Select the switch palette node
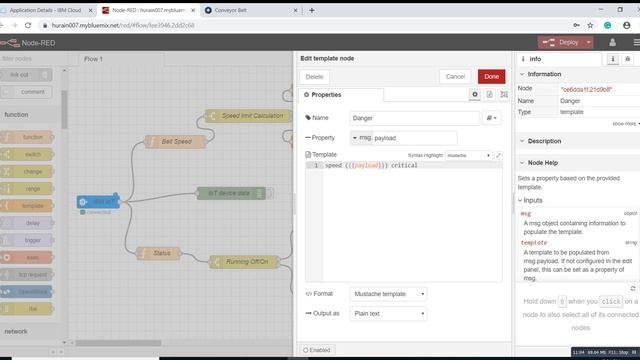The width and height of the screenshot is (640, 360). [x=27, y=154]
